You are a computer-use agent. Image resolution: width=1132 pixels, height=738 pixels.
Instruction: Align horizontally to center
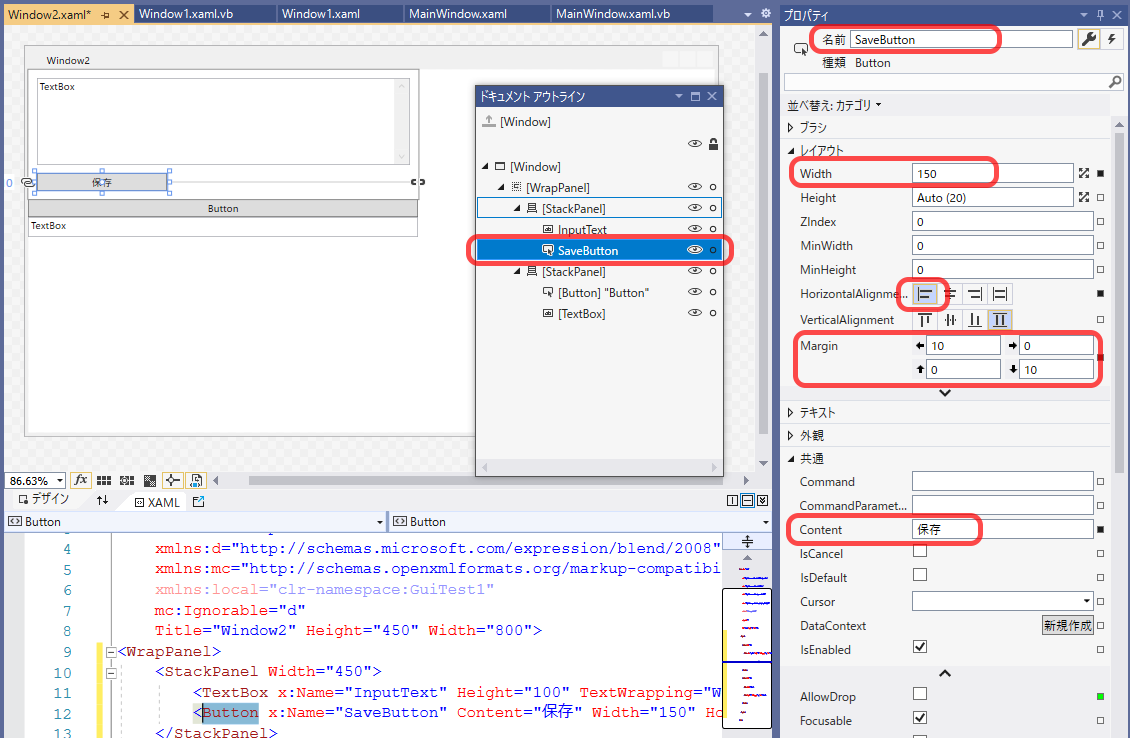pyautogui.click(x=950, y=294)
